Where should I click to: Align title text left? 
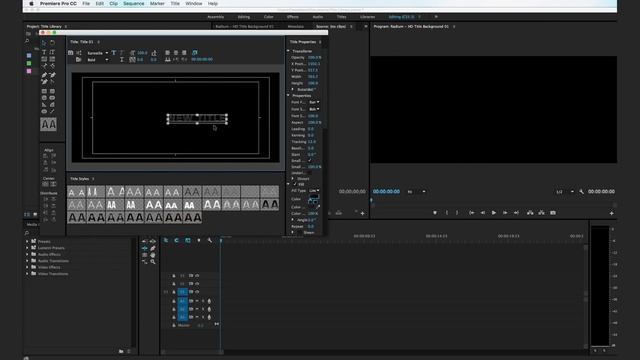(168, 53)
